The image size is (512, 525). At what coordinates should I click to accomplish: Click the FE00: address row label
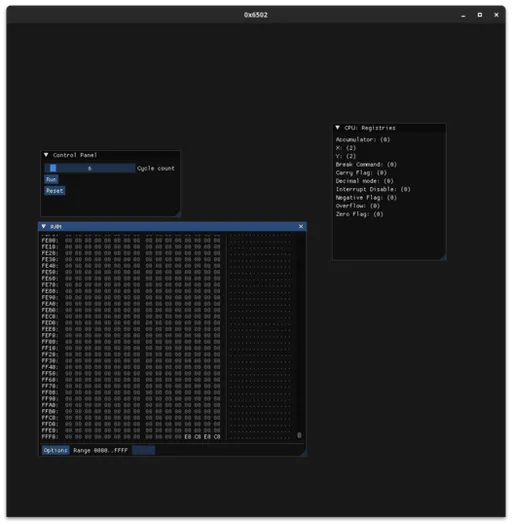50,240
